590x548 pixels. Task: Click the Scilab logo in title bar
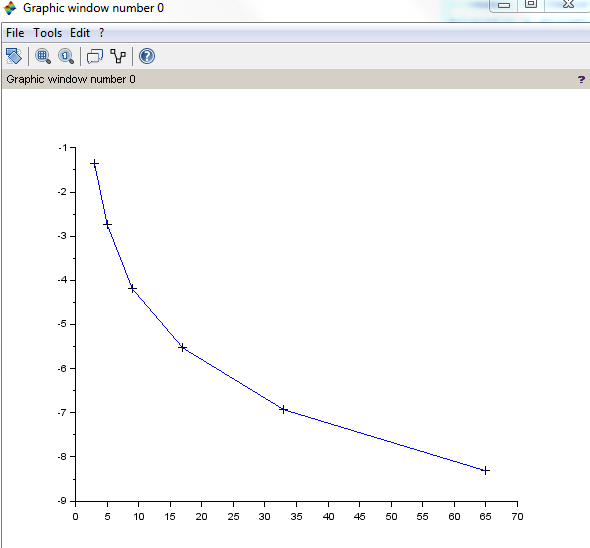pos(10,8)
